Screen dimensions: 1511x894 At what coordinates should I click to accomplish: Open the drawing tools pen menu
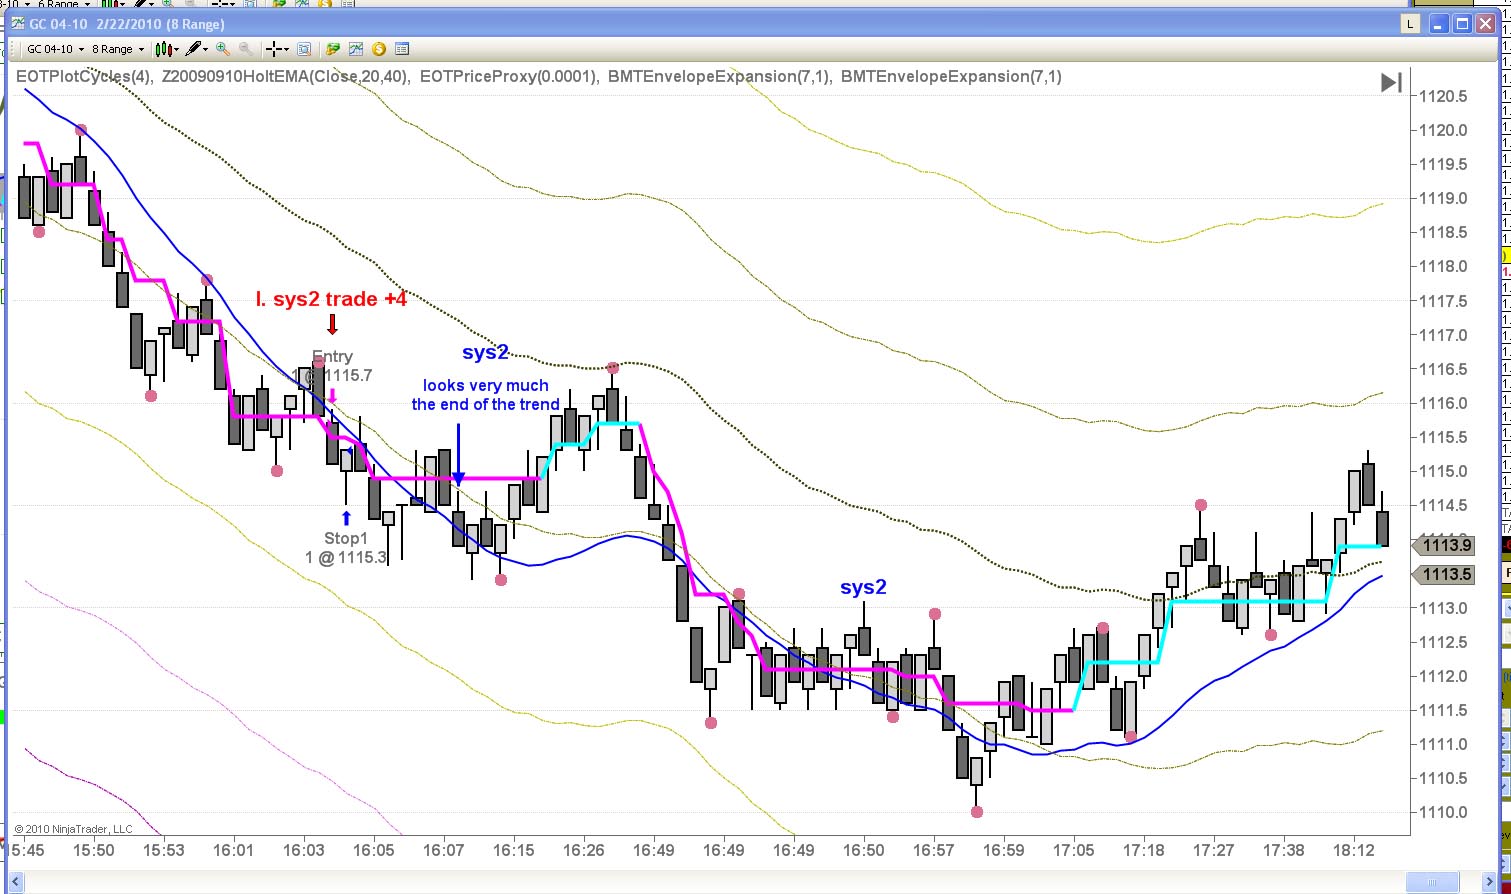click(195, 48)
